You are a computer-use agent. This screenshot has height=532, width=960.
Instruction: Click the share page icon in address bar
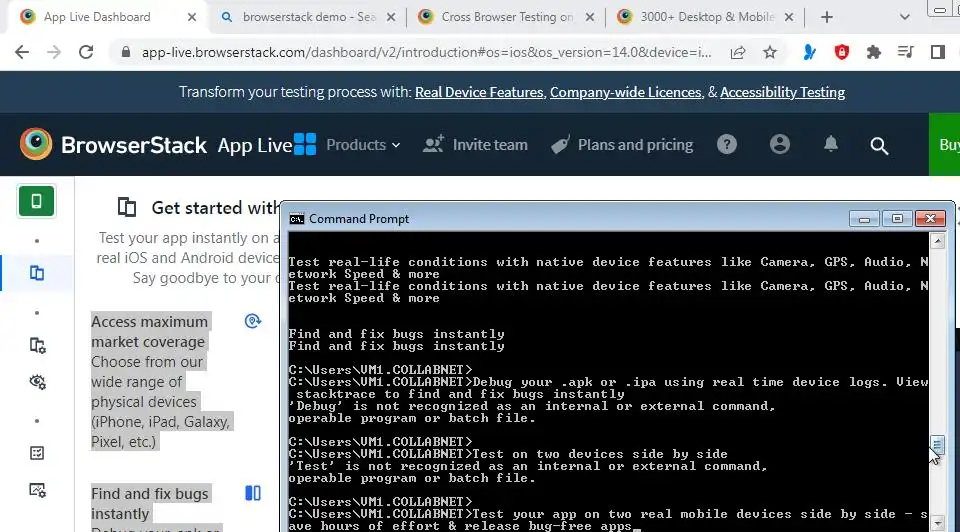pyautogui.click(x=738, y=53)
